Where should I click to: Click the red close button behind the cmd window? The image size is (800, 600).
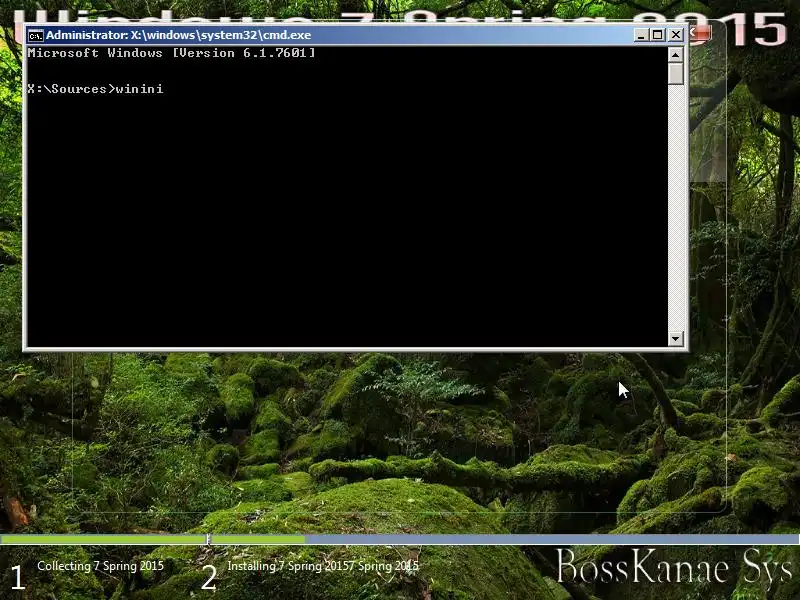click(x=701, y=34)
